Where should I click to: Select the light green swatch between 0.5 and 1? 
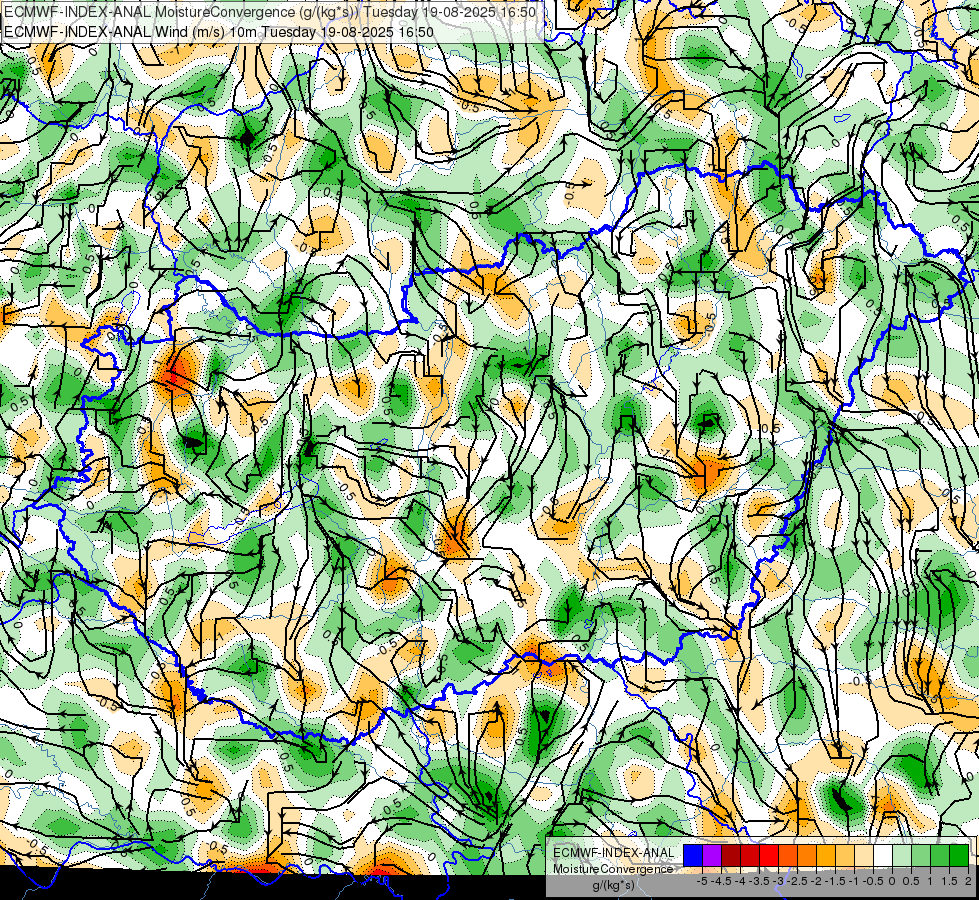click(921, 856)
